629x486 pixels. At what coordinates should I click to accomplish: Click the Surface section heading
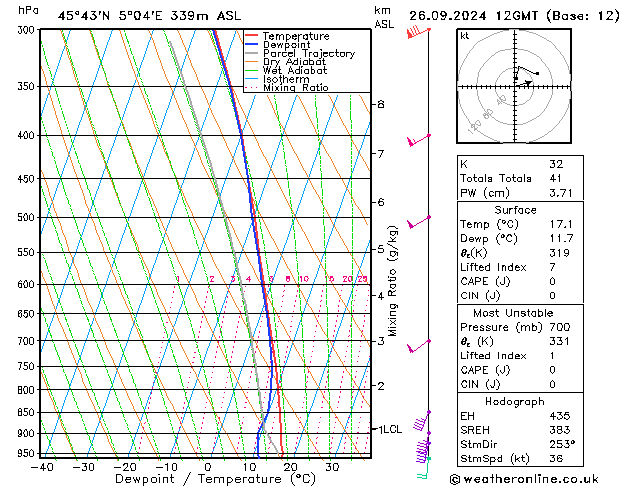tap(515, 210)
